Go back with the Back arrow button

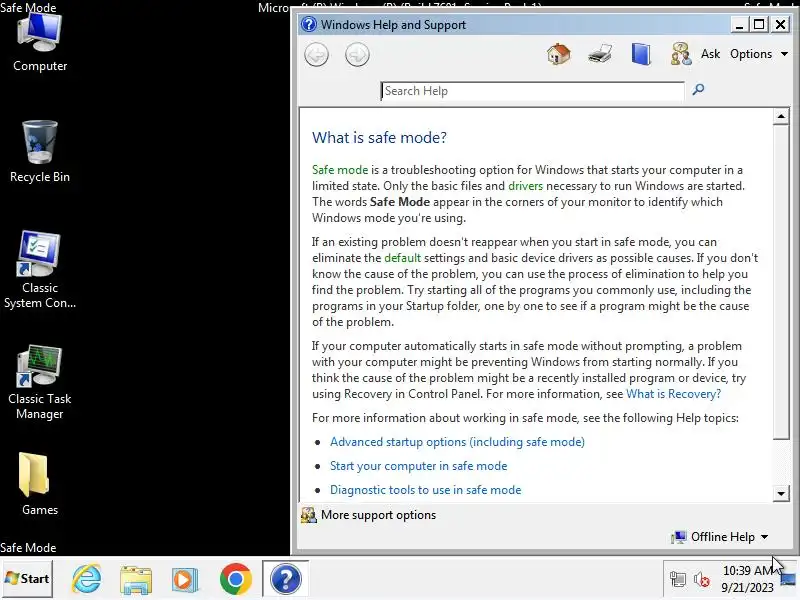(x=316, y=55)
